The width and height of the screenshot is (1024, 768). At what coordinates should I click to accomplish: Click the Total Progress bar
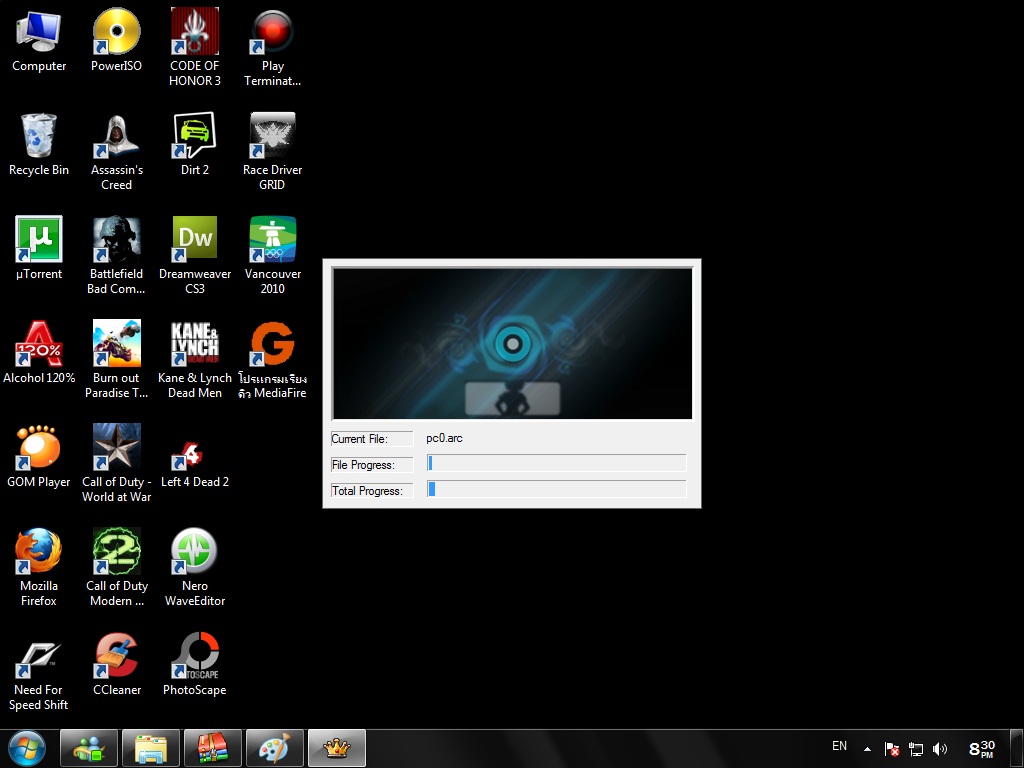(556, 488)
